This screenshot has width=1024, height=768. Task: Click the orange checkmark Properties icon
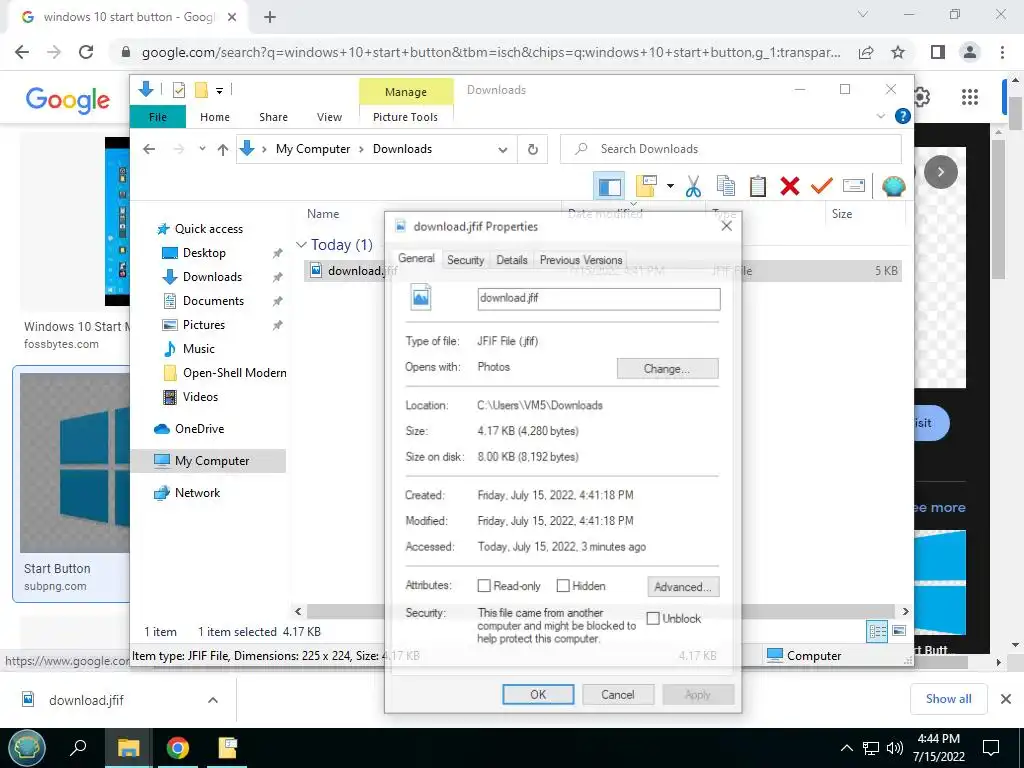[x=822, y=186]
